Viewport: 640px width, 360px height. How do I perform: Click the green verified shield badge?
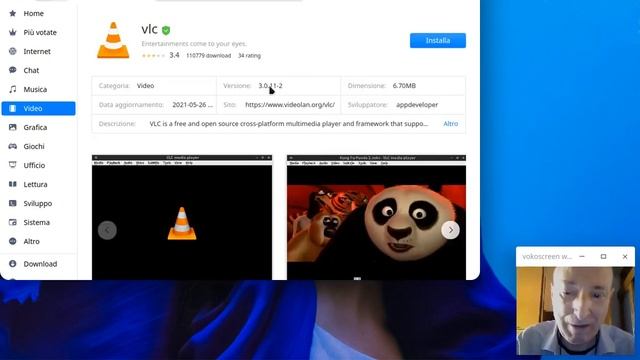coord(166,30)
